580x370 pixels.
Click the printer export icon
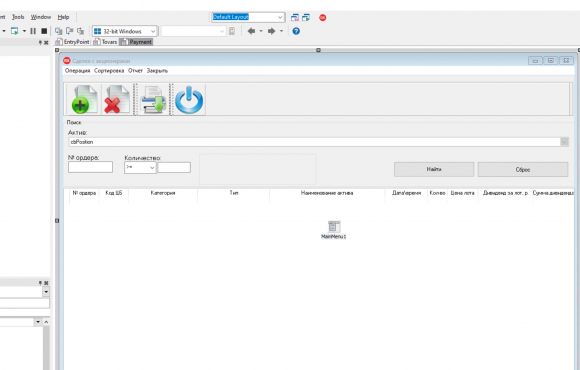click(153, 99)
